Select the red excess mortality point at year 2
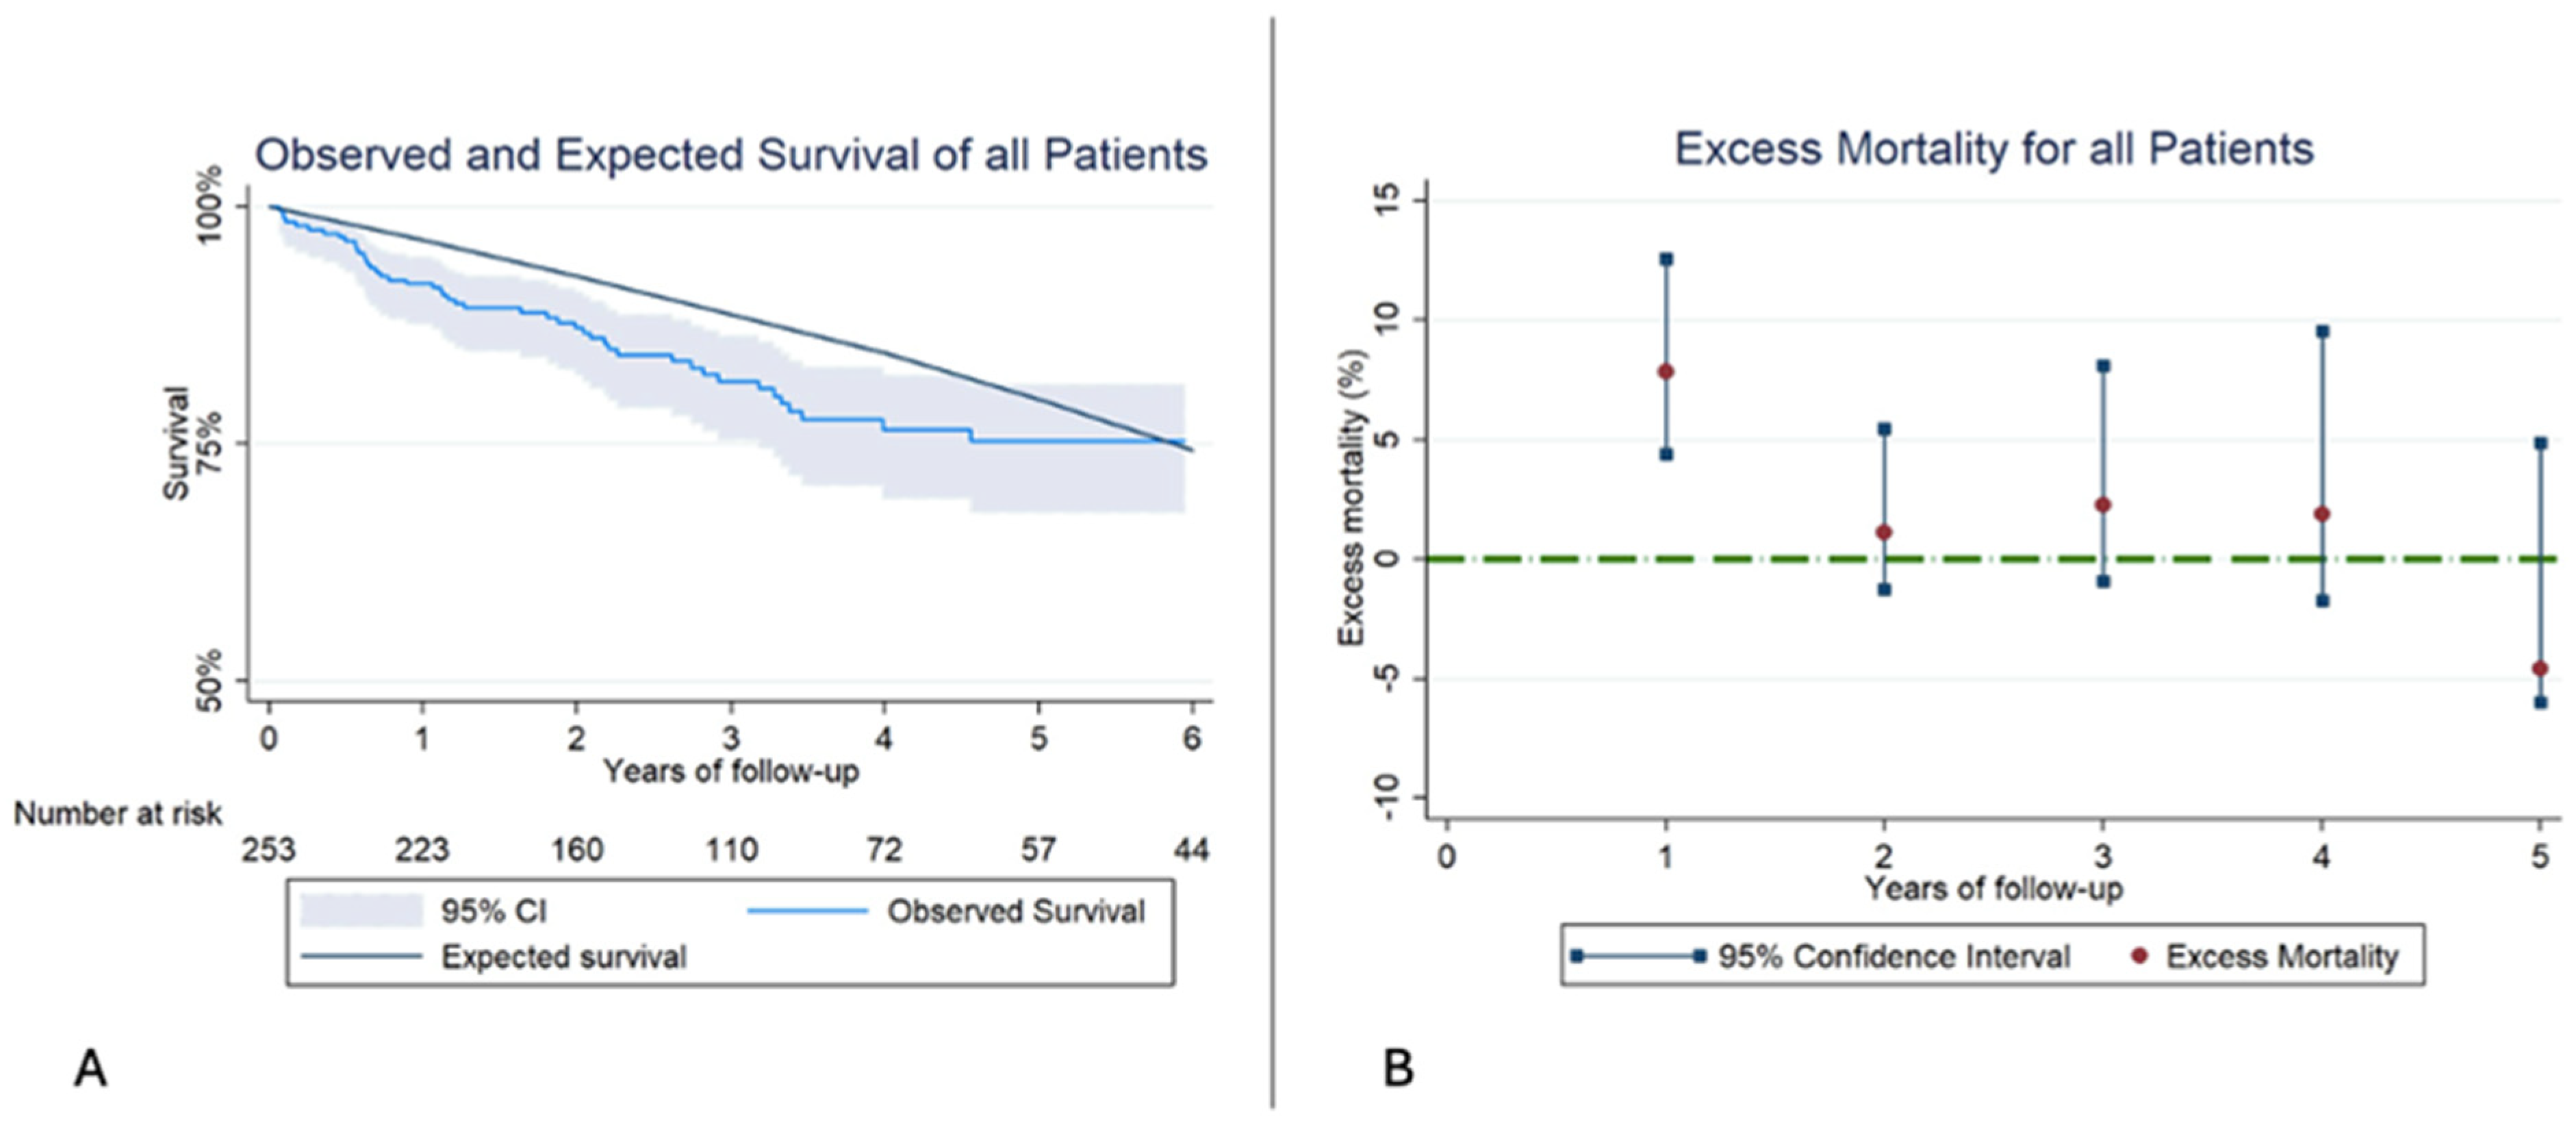Image resolution: width=2576 pixels, height=1125 pixels. (x=1884, y=532)
